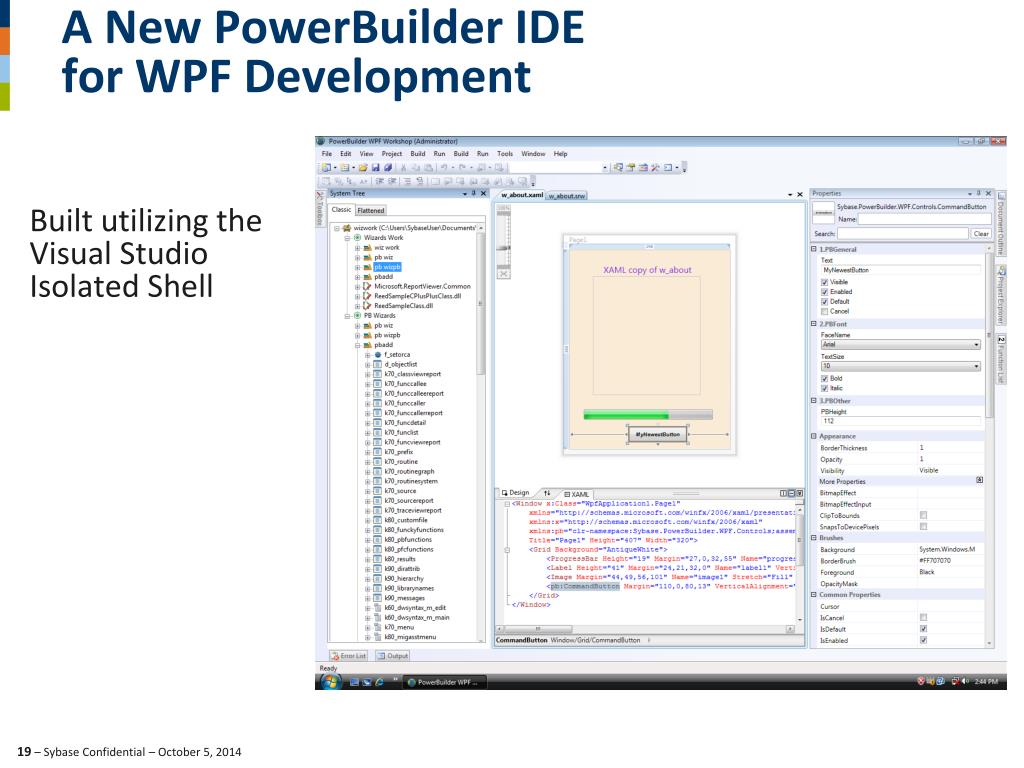This screenshot has width=1024, height=768.
Task: Click the MyNewestButton in the designer
Action: point(658,434)
